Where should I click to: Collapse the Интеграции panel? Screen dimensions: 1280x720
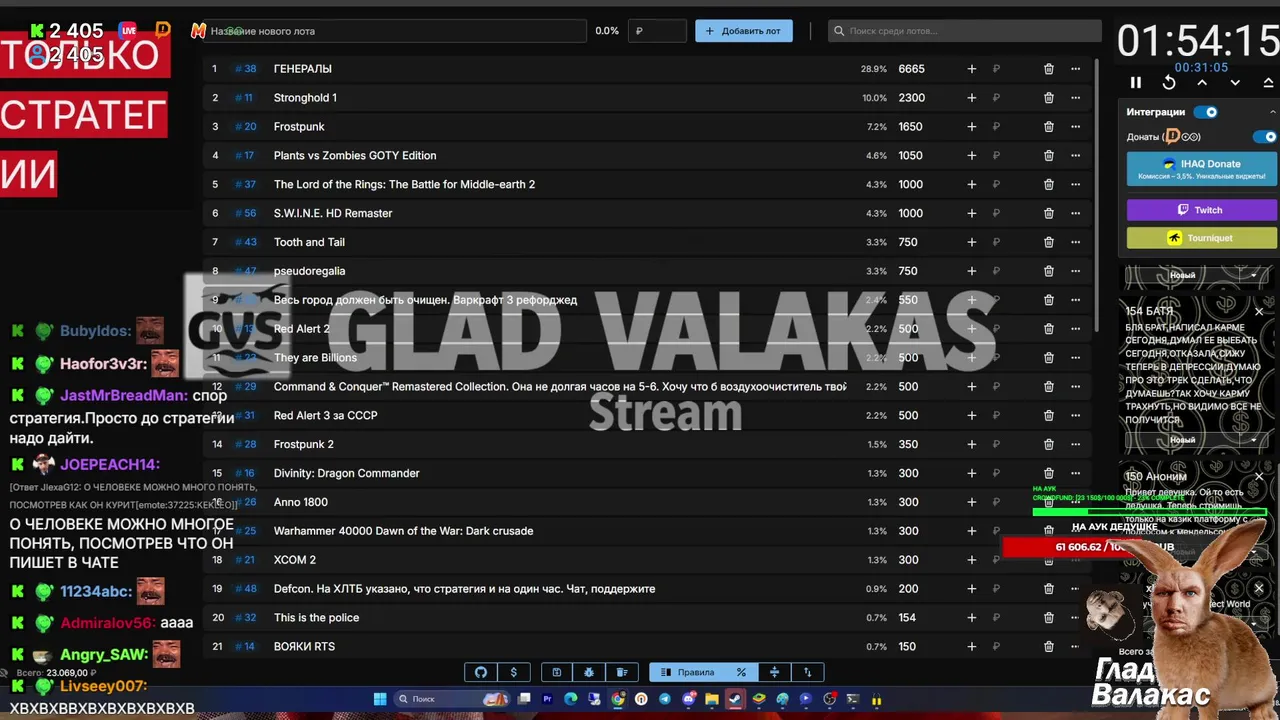(x=1273, y=112)
